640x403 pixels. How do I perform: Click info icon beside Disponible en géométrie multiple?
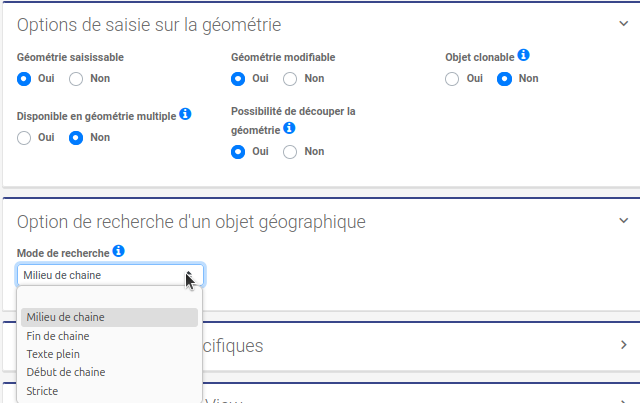(185, 115)
